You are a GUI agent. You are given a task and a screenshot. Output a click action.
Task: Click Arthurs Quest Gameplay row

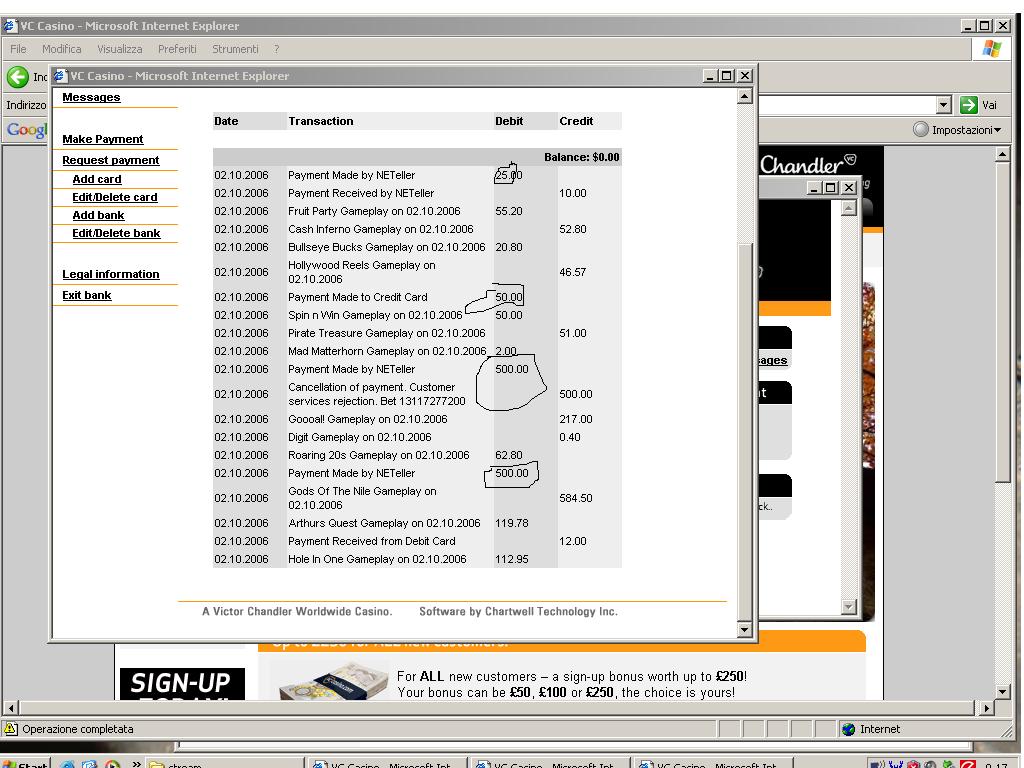417,523
